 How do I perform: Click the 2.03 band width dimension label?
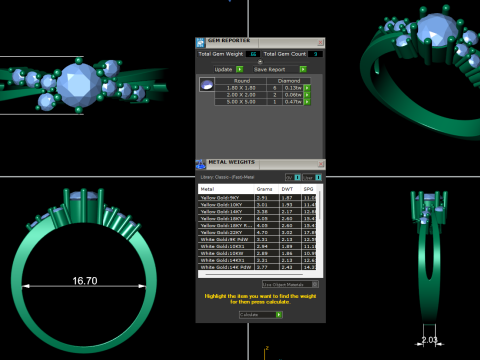429,340
